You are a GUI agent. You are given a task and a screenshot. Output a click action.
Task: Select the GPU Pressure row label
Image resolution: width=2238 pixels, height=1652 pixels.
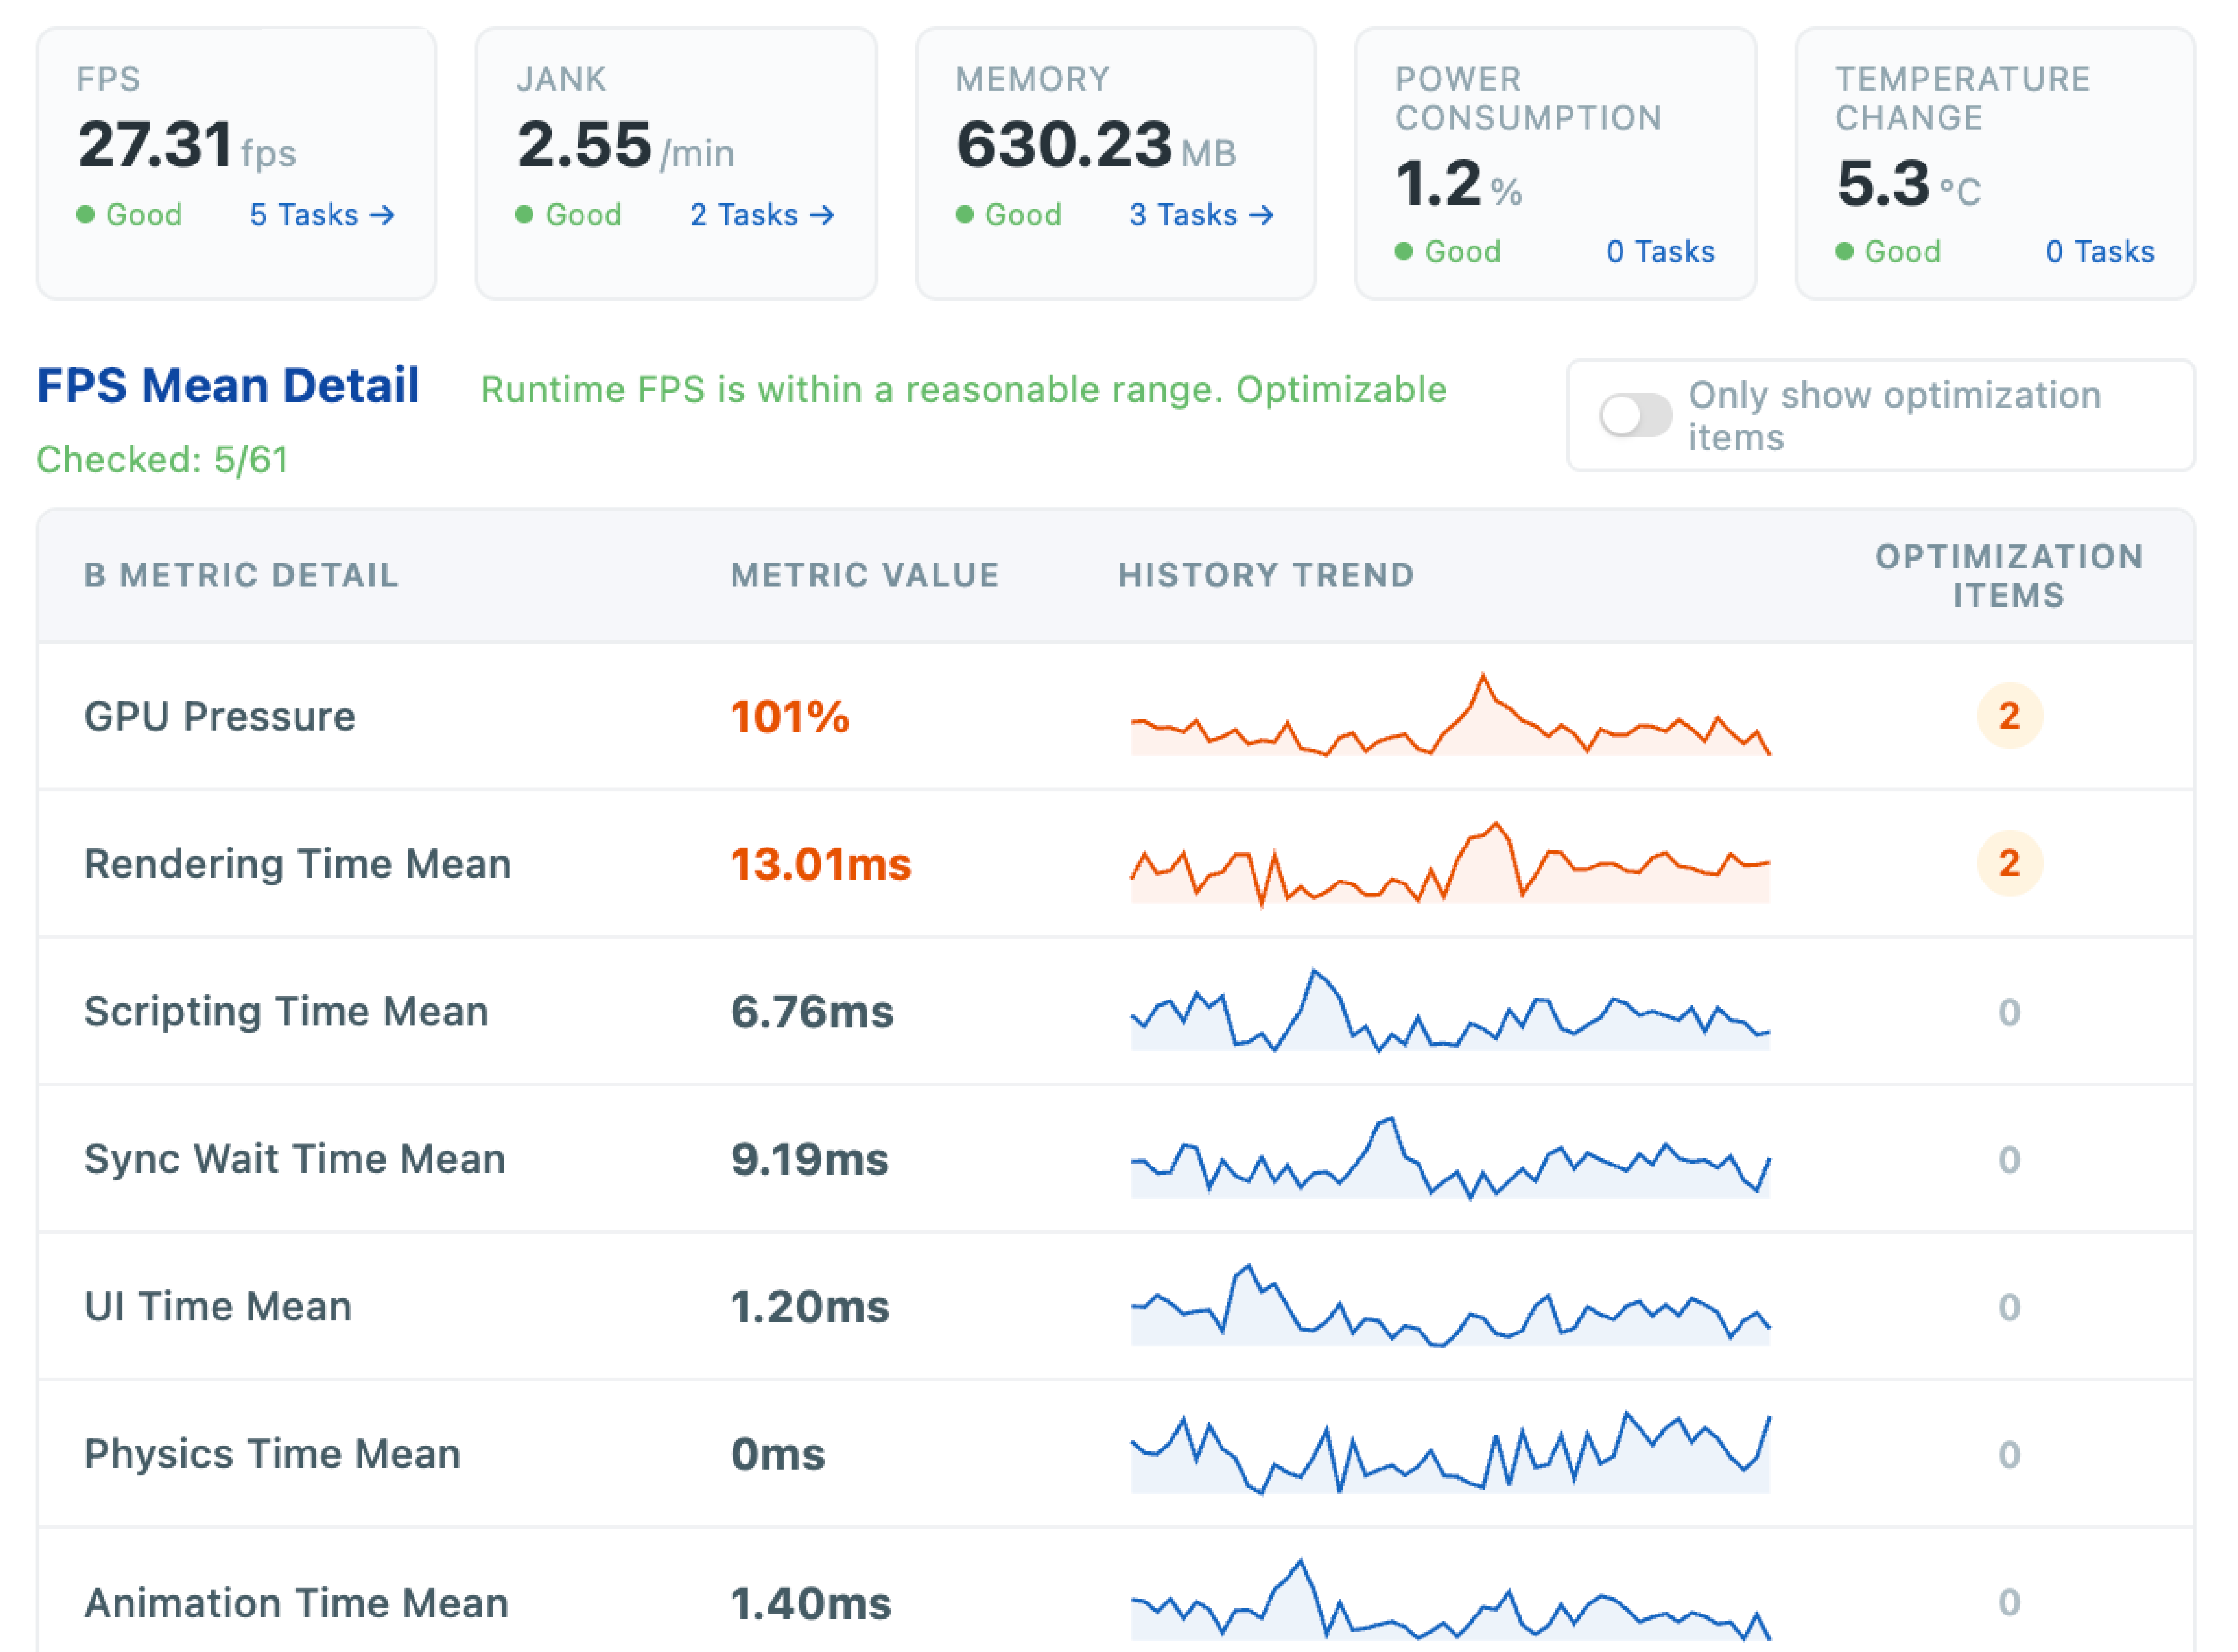point(220,717)
